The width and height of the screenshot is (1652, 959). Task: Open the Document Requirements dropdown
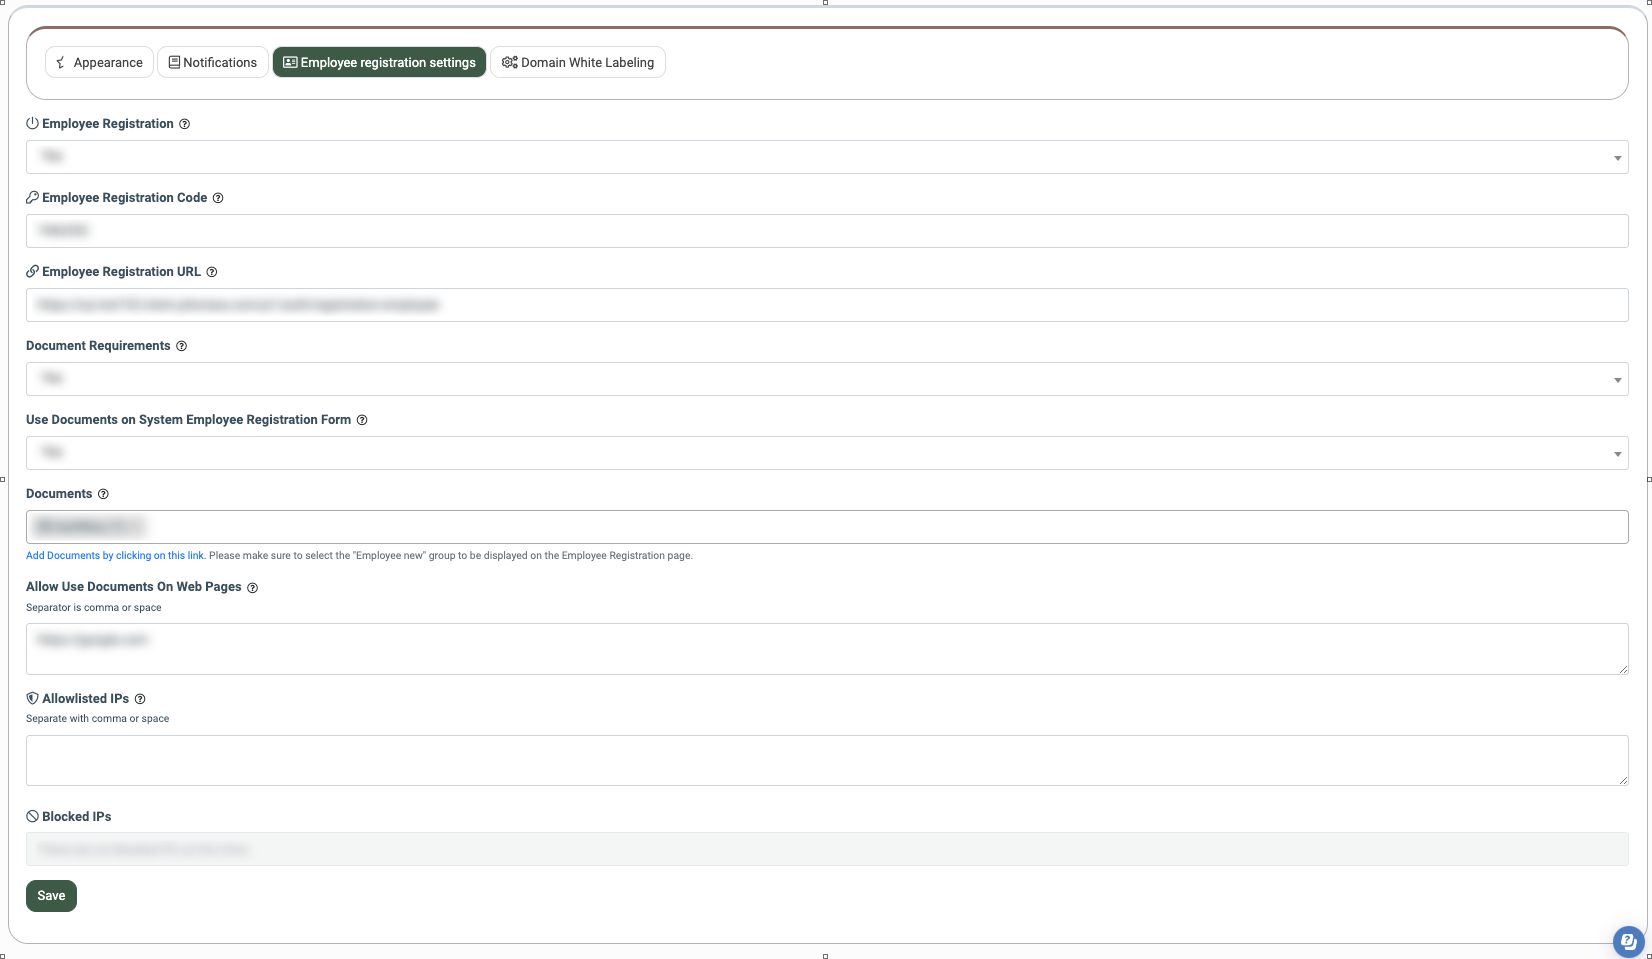(x=826, y=379)
